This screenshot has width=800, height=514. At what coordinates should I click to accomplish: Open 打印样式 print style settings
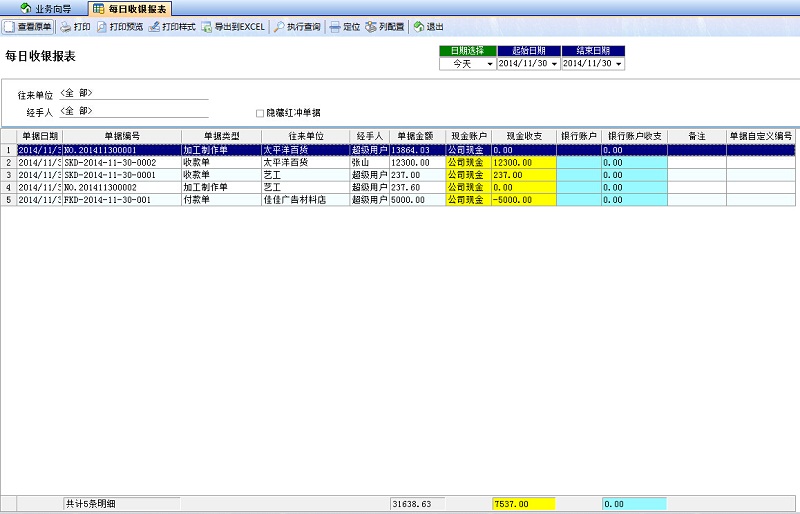click(x=155, y=27)
